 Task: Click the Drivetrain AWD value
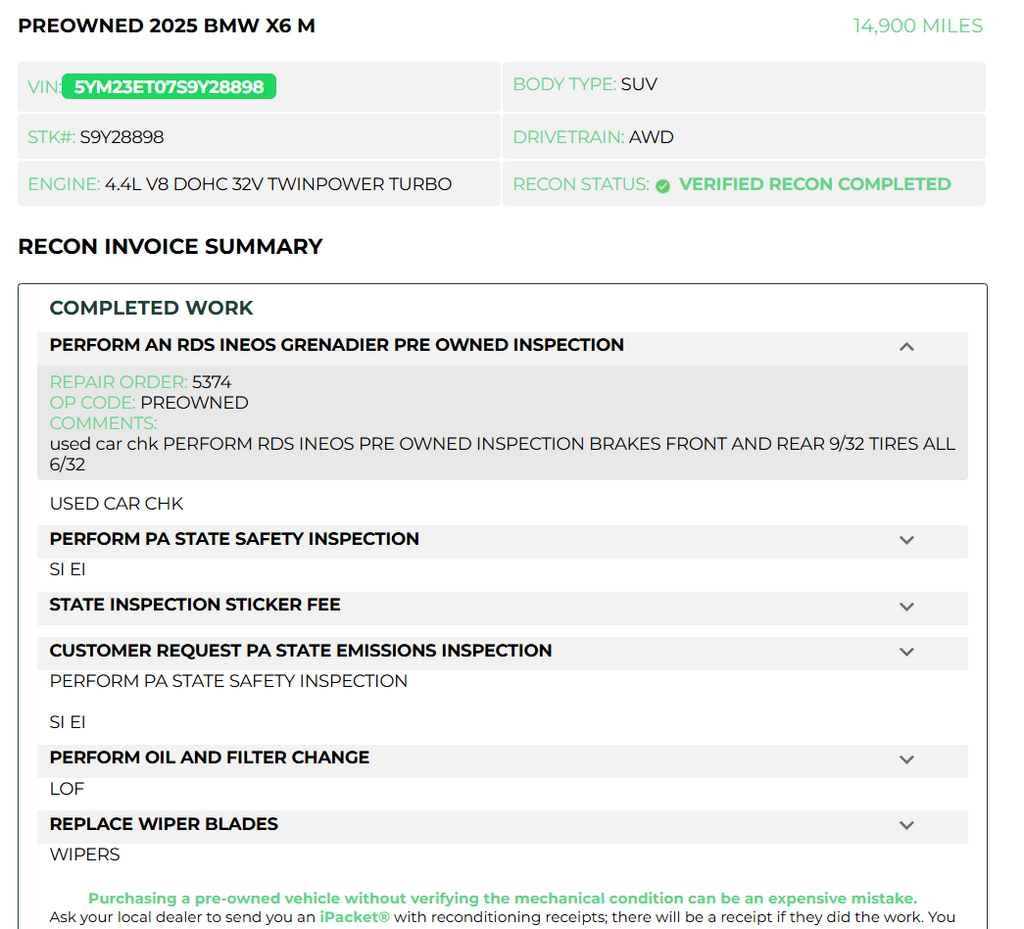[x=650, y=137]
